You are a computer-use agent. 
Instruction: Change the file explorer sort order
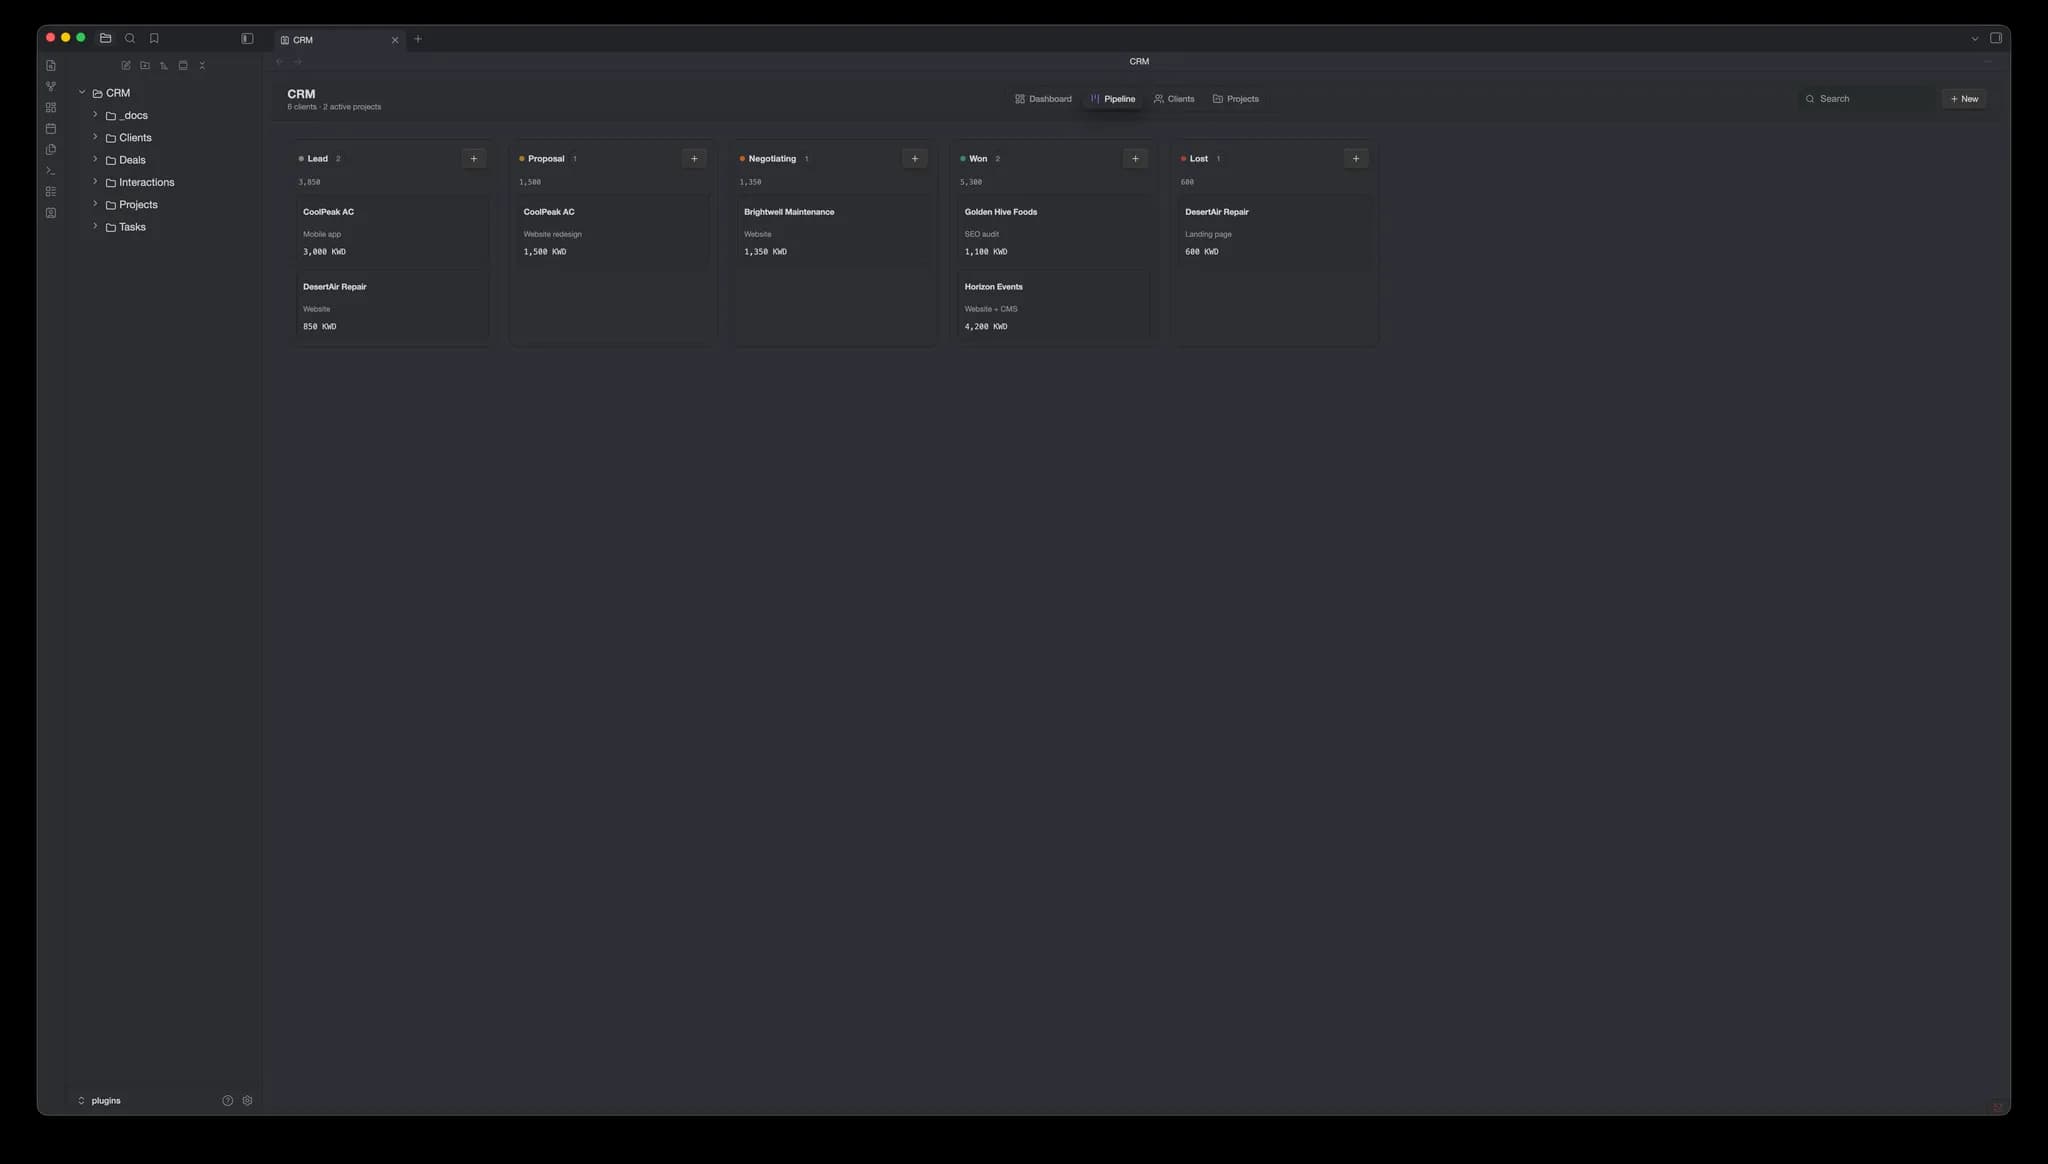pyautogui.click(x=164, y=65)
